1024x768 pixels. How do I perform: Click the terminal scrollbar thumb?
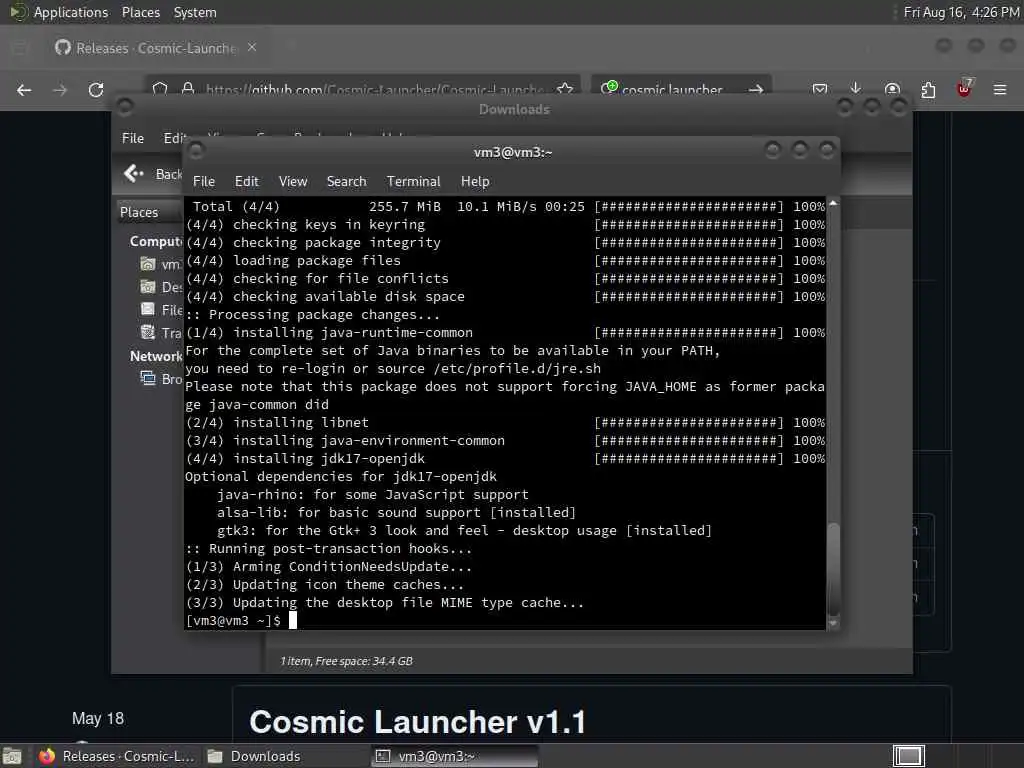point(833,568)
